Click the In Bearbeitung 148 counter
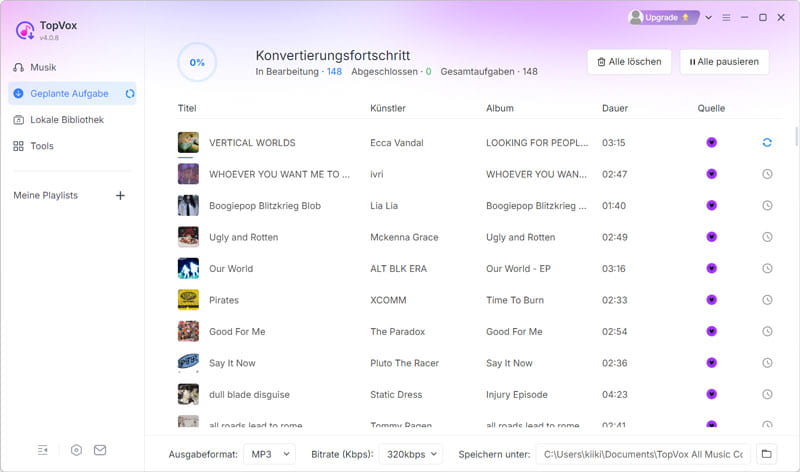This screenshot has height=472, width=800. coord(298,71)
